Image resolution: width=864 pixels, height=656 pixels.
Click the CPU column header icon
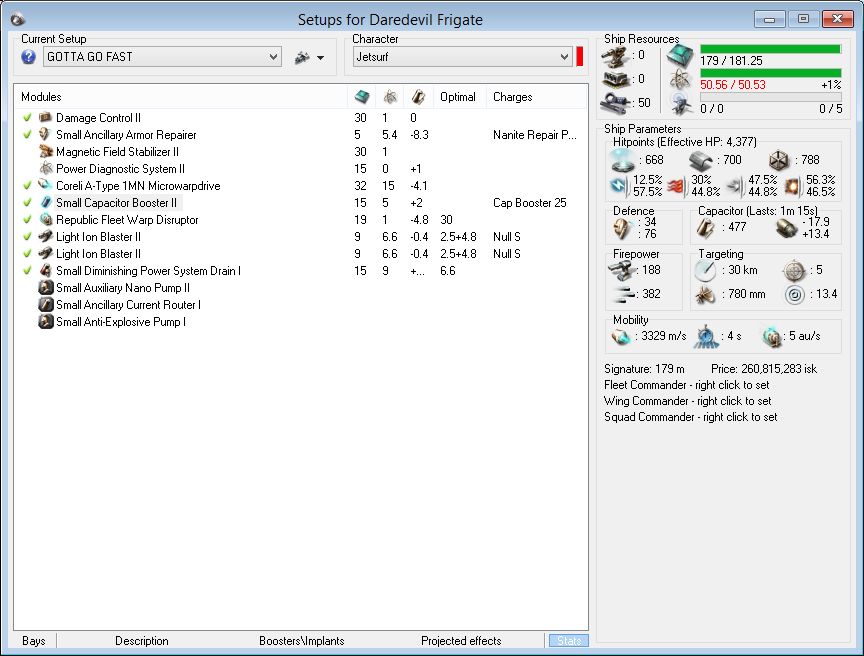coord(362,97)
